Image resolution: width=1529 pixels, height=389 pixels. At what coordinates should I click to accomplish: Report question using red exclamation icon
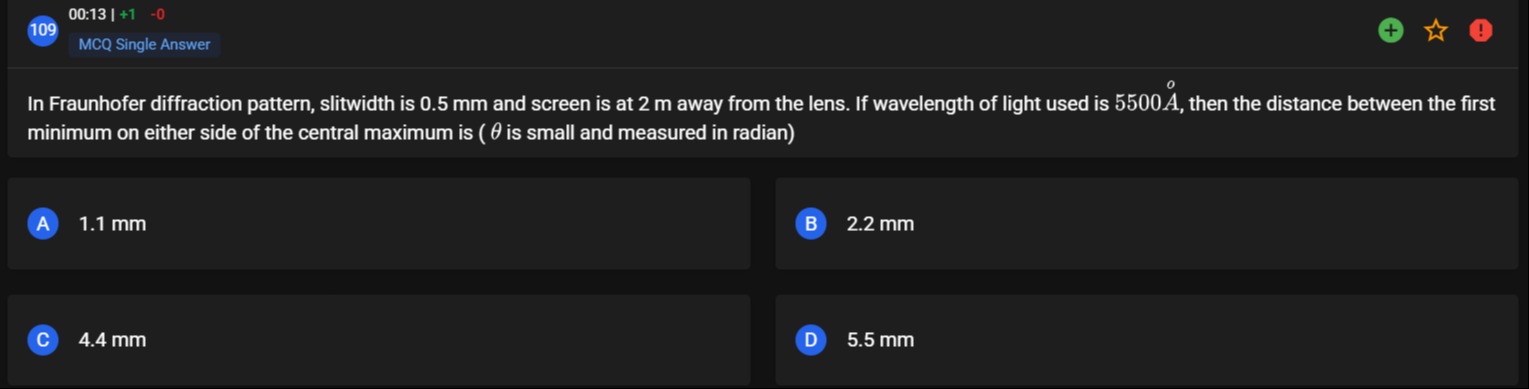coord(1481,31)
